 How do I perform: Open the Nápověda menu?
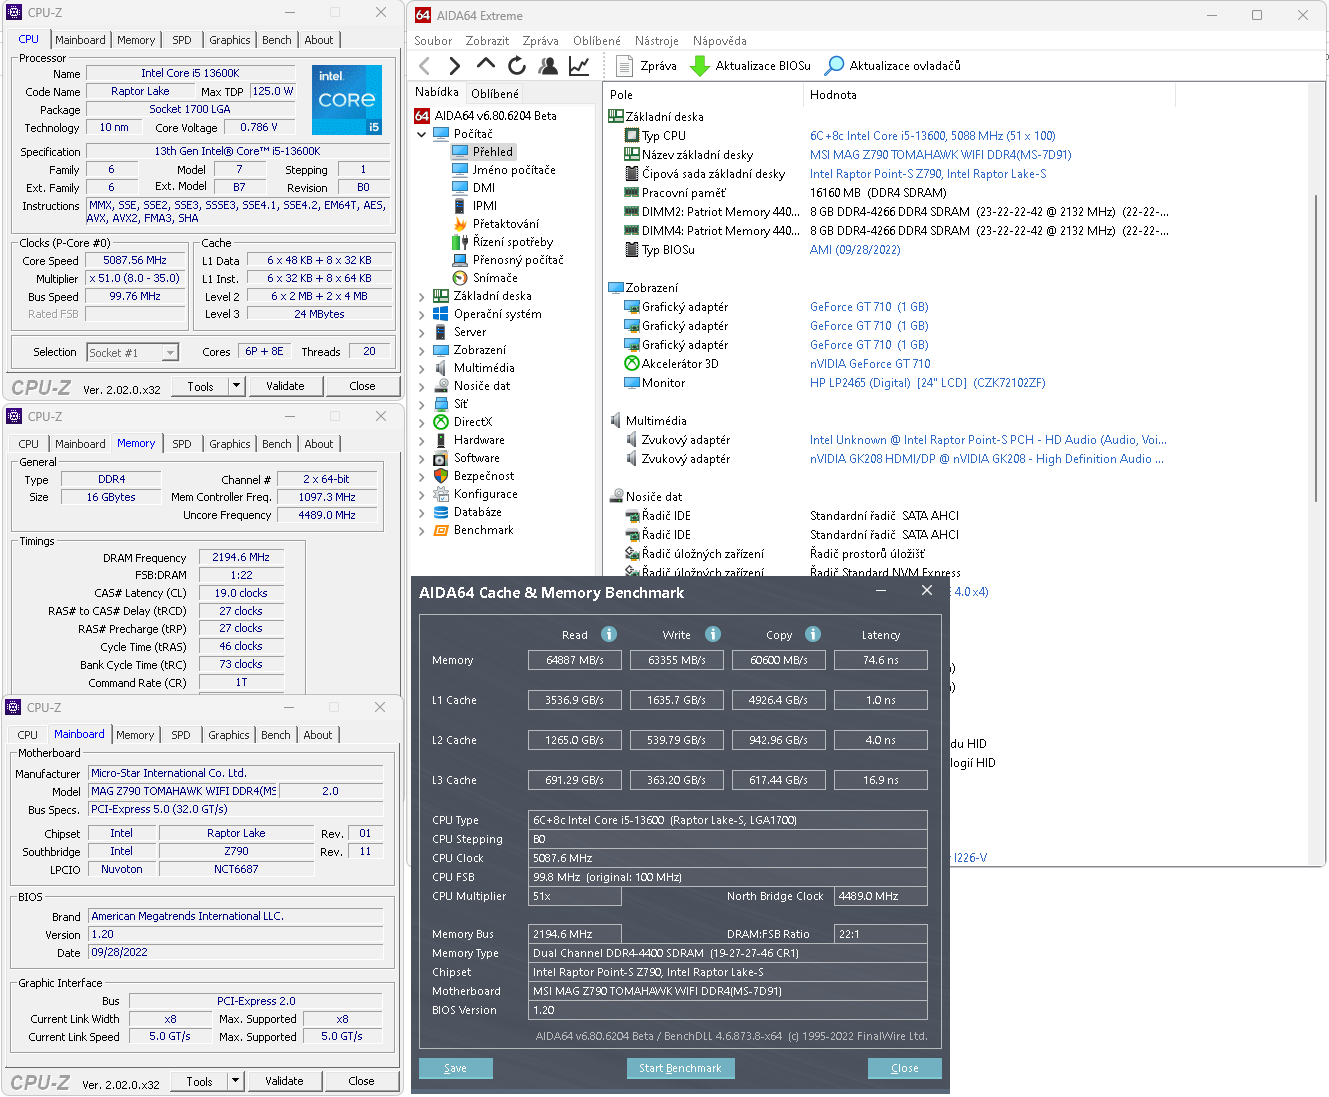(720, 41)
